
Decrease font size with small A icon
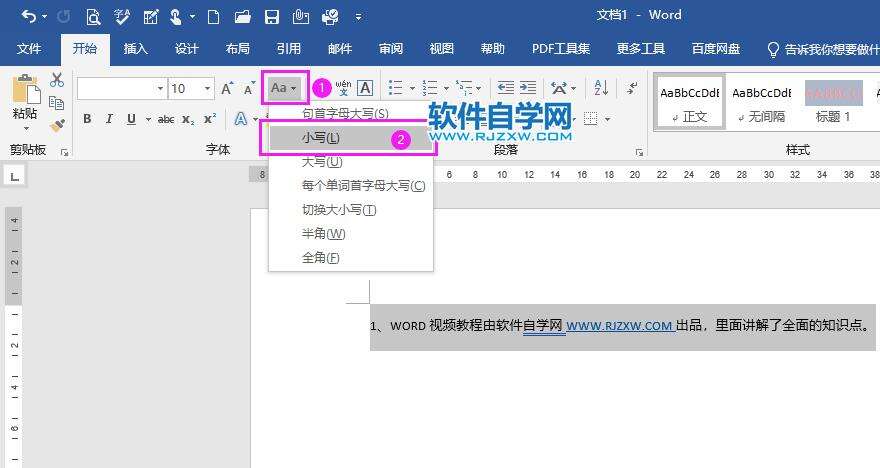pos(249,89)
